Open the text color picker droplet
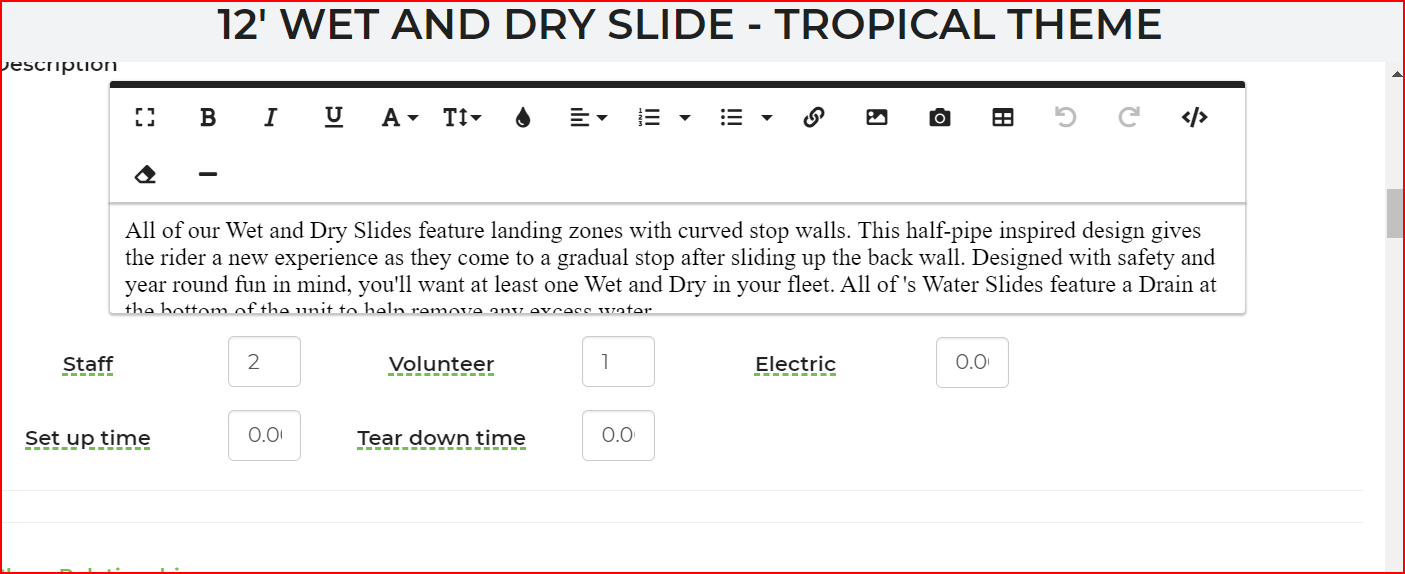Viewport: 1405px width, 574px height. [x=523, y=118]
